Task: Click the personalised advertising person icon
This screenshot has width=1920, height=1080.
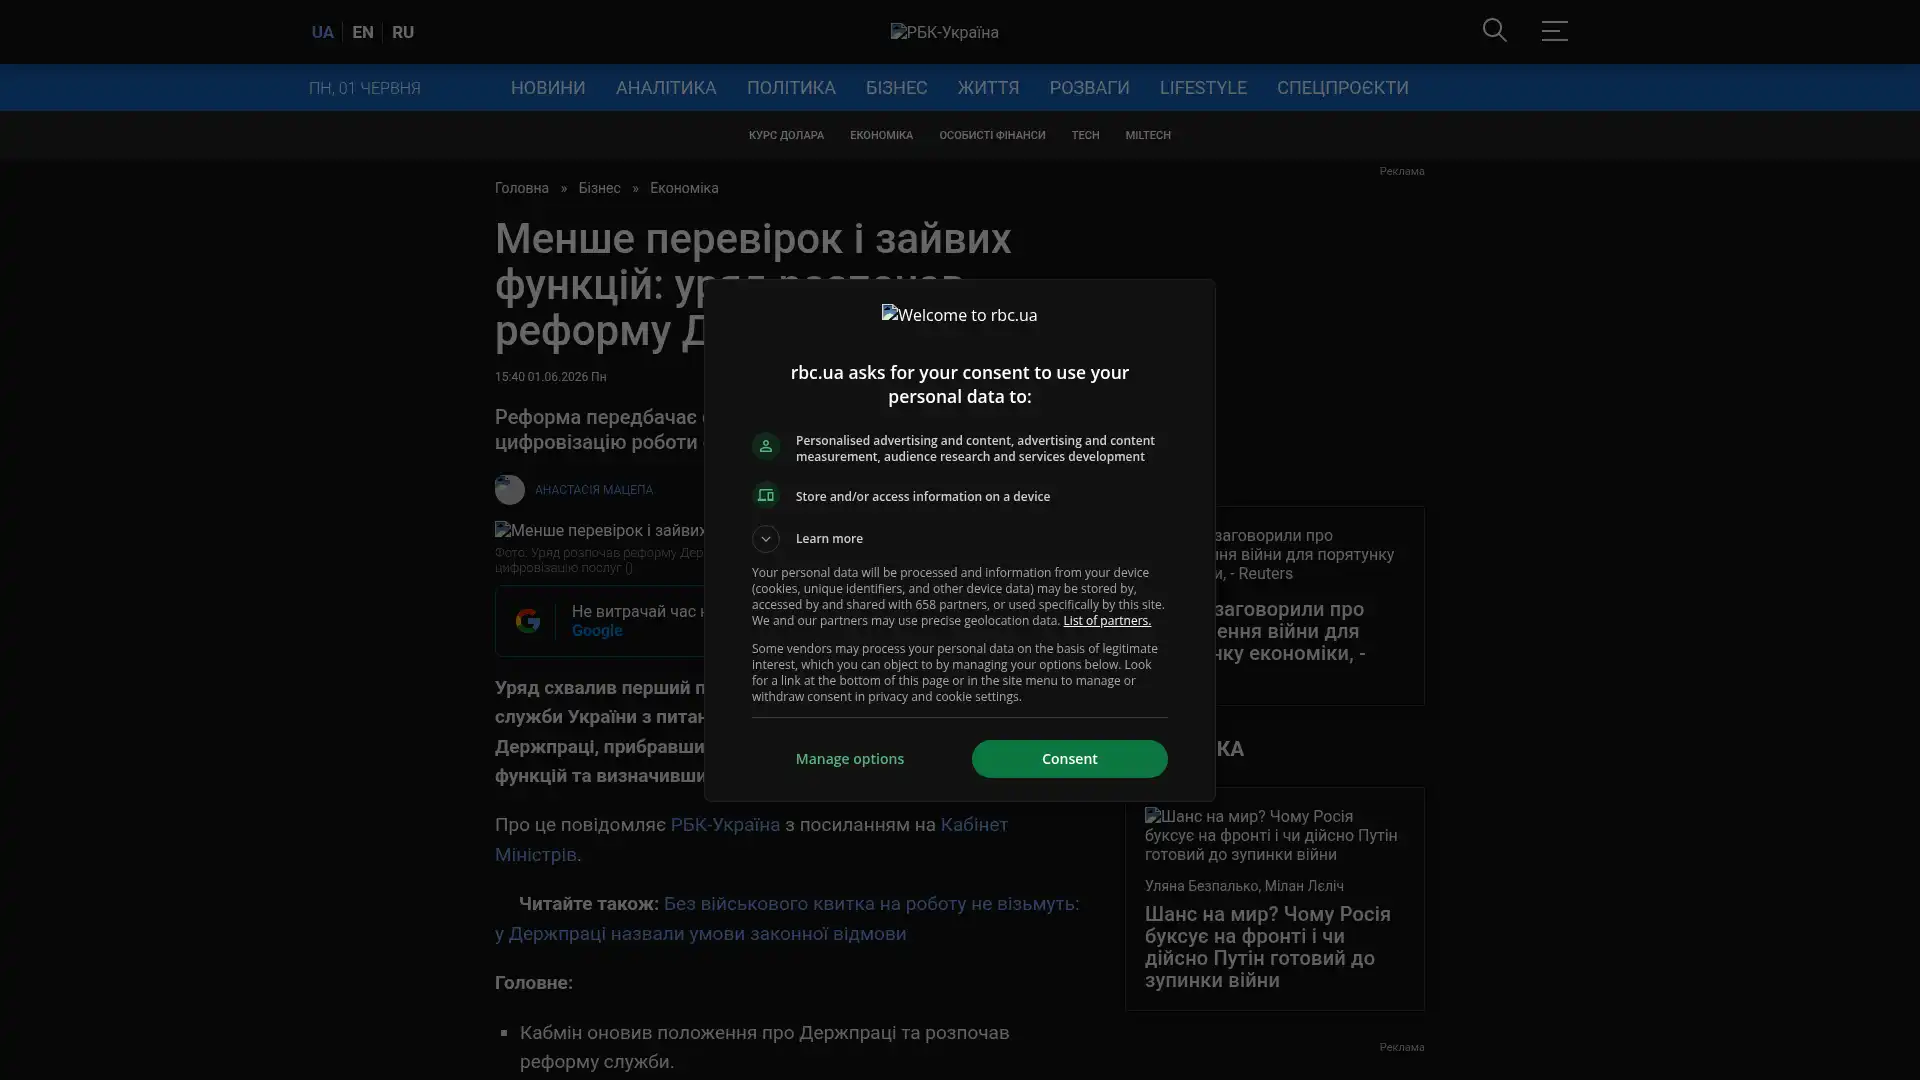Action: pyautogui.click(x=766, y=446)
